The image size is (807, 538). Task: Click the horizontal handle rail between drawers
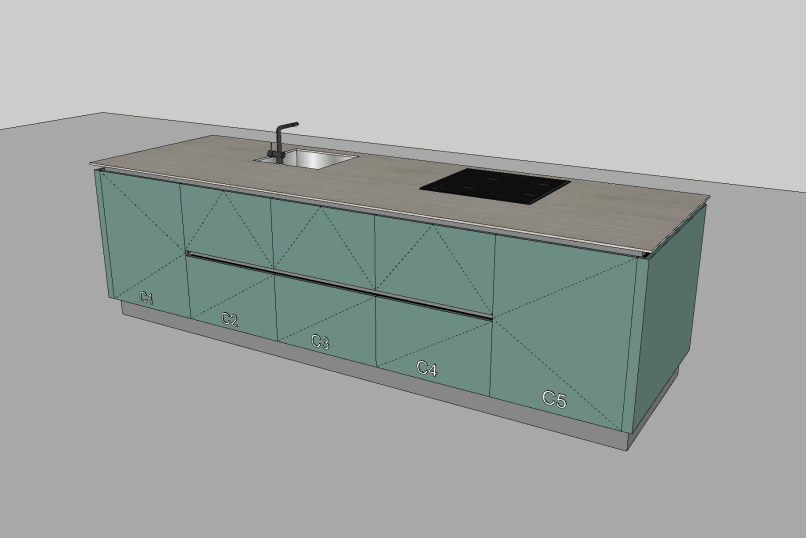click(340, 284)
